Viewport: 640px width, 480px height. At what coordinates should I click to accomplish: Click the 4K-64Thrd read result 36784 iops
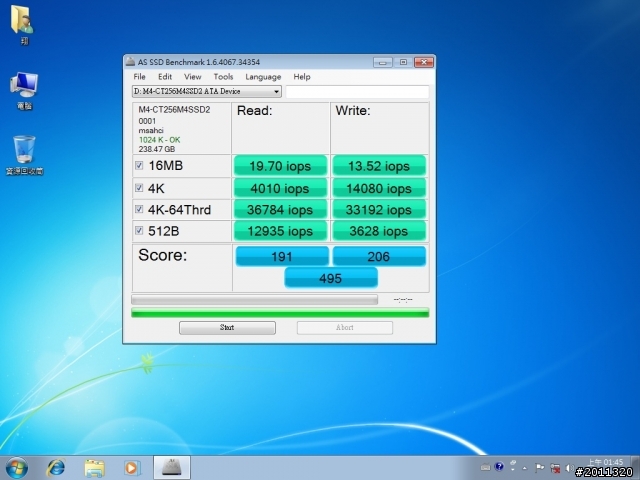[x=280, y=210]
